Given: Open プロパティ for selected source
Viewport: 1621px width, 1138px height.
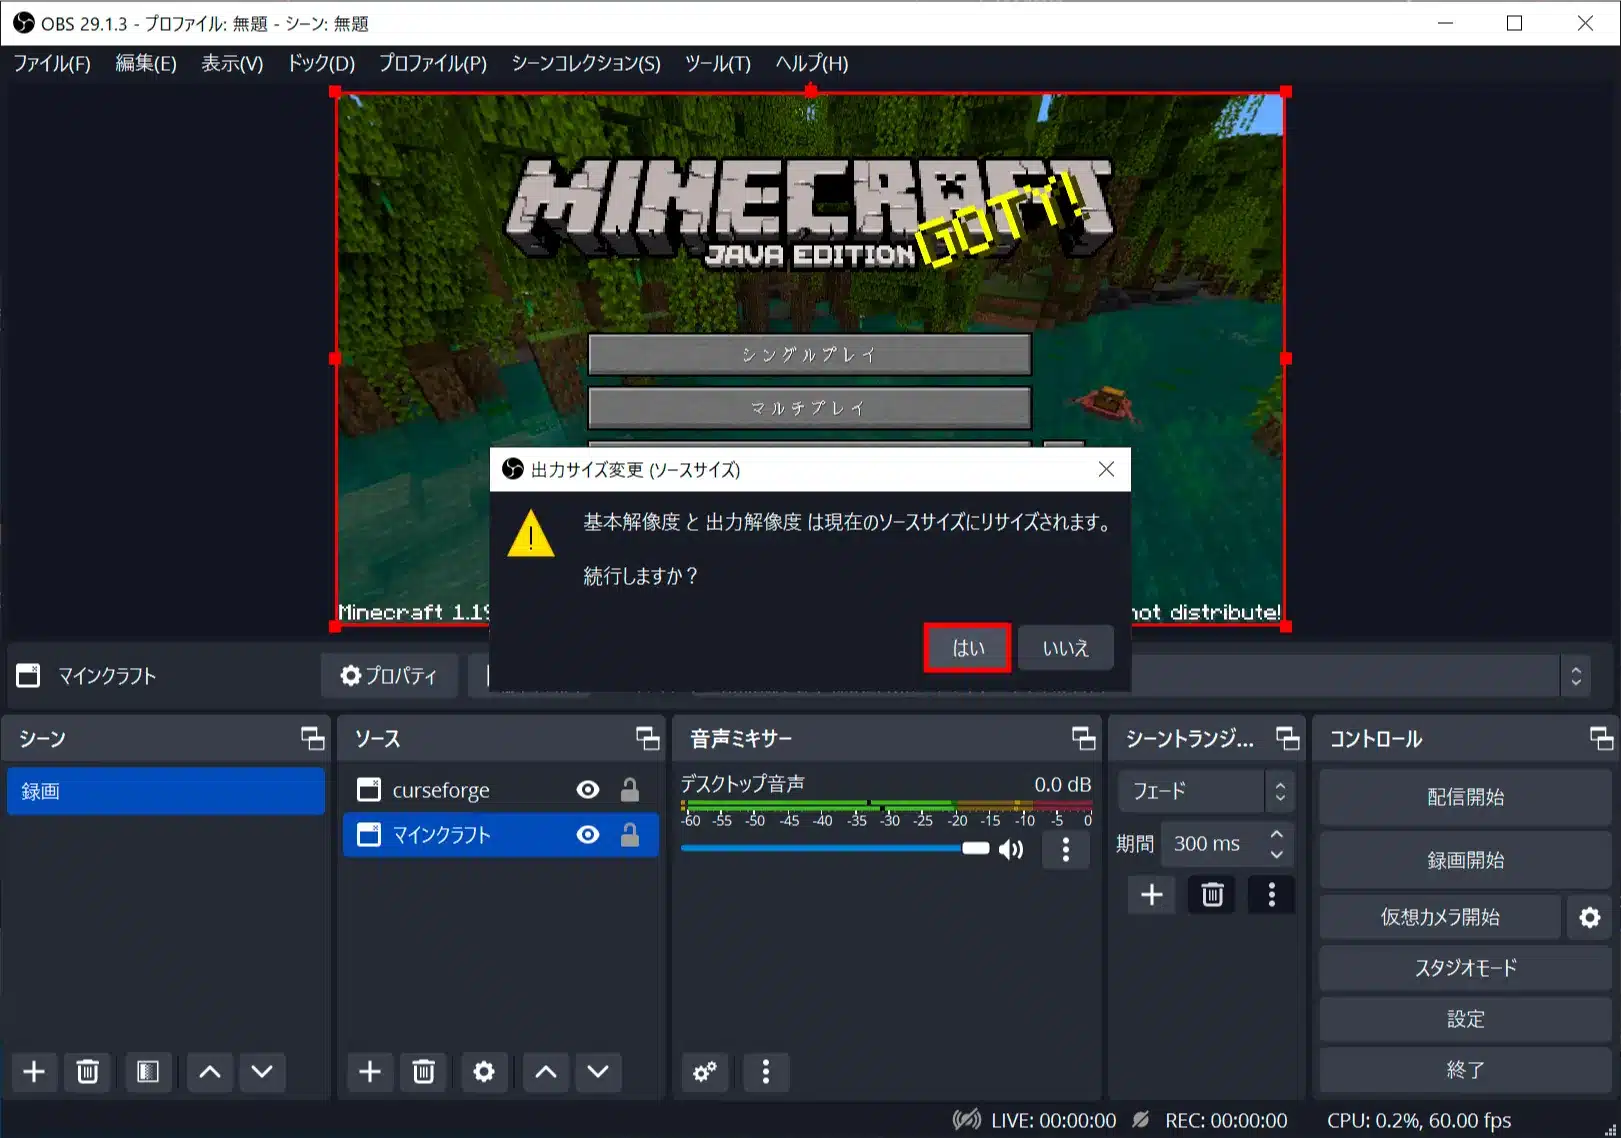Looking at the screenshot, I should pos(389,676).
